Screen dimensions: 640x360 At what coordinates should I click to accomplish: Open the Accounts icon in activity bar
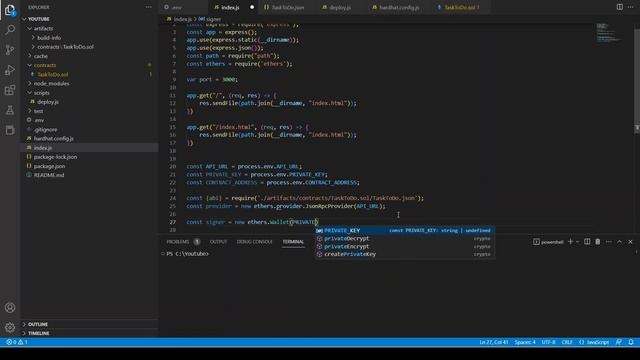click(10, 307)
